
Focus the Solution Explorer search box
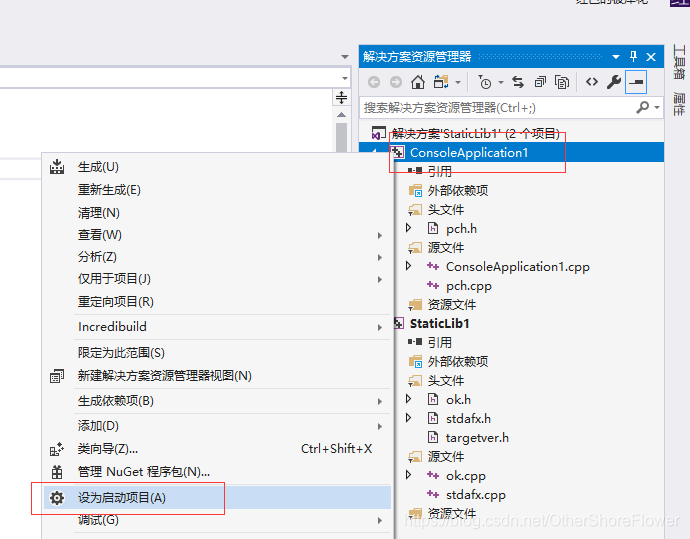point(497,107)
